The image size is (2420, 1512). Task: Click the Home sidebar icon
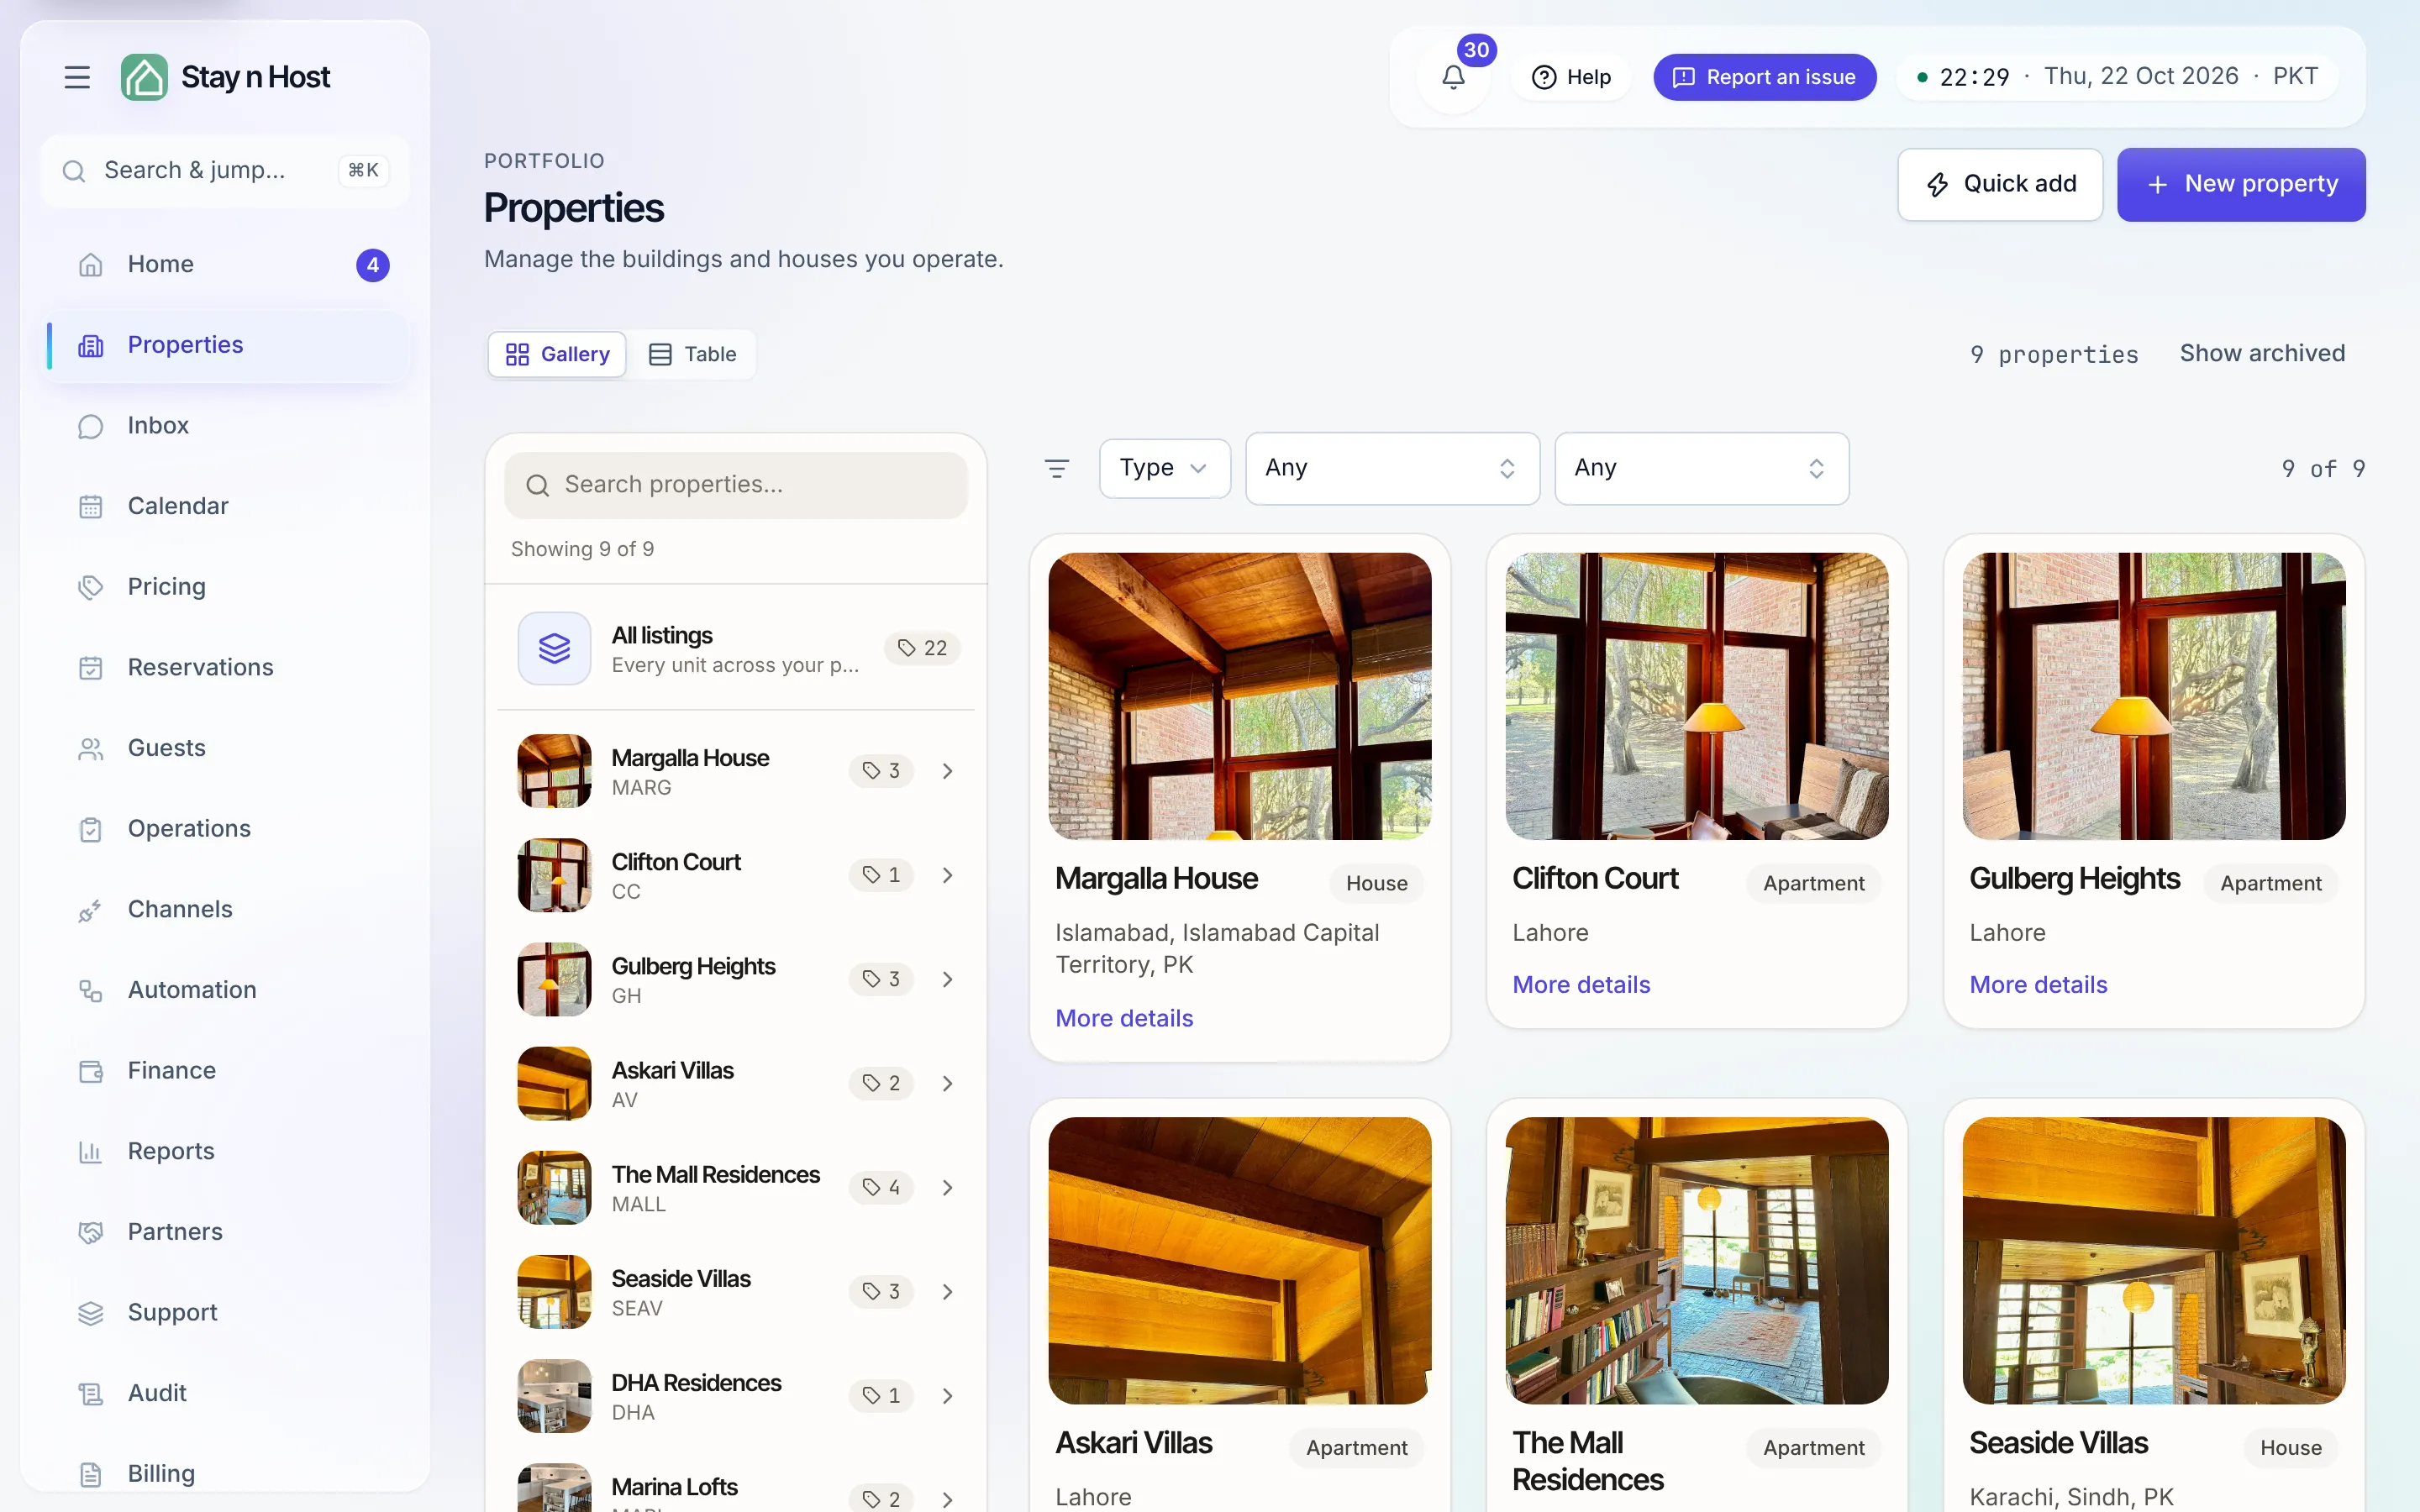[91, 265]
